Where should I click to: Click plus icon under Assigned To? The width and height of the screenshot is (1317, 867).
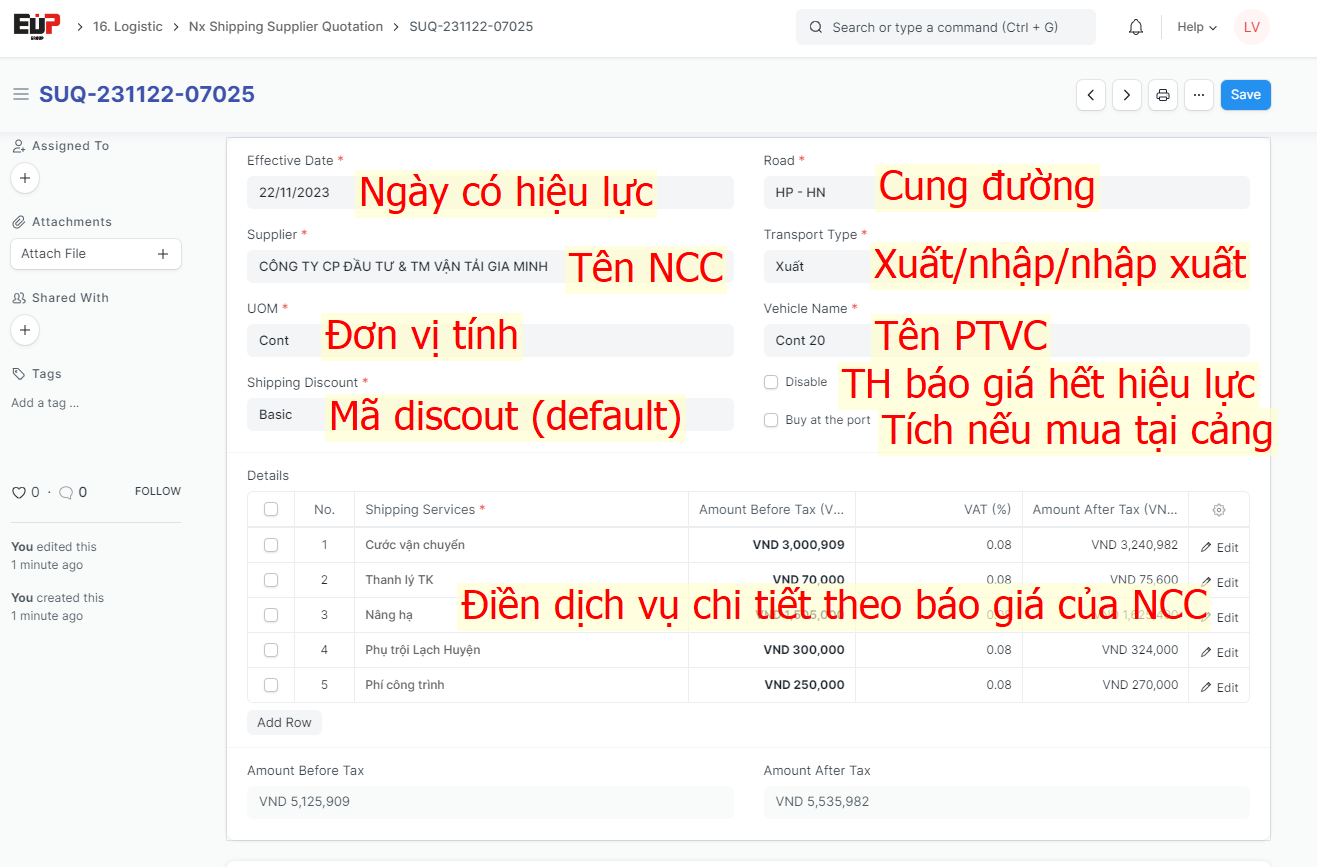coord(25,179)
